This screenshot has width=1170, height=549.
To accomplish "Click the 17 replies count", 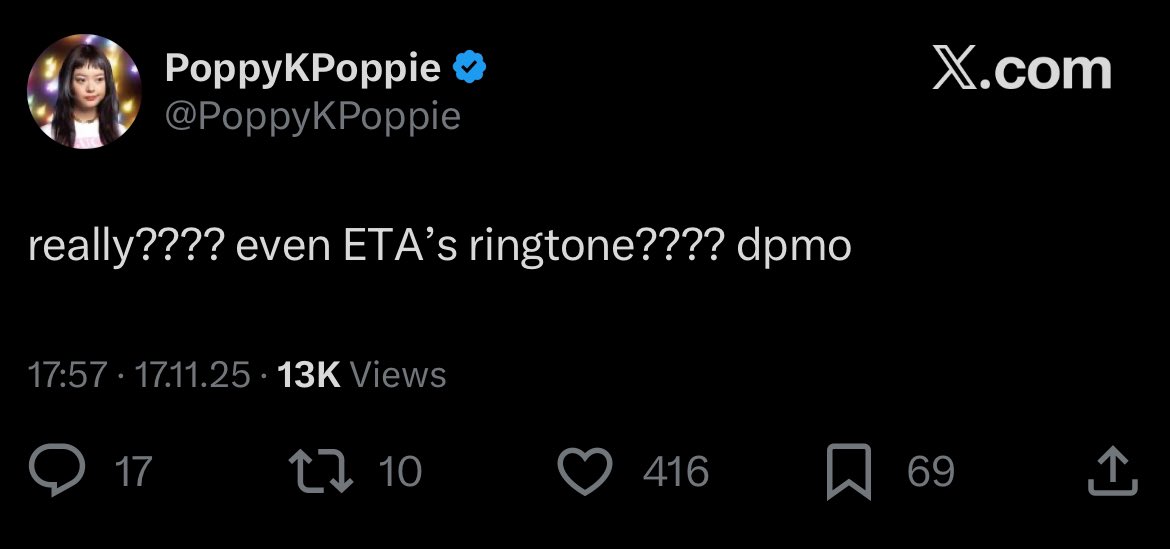I will click(134, 472).
